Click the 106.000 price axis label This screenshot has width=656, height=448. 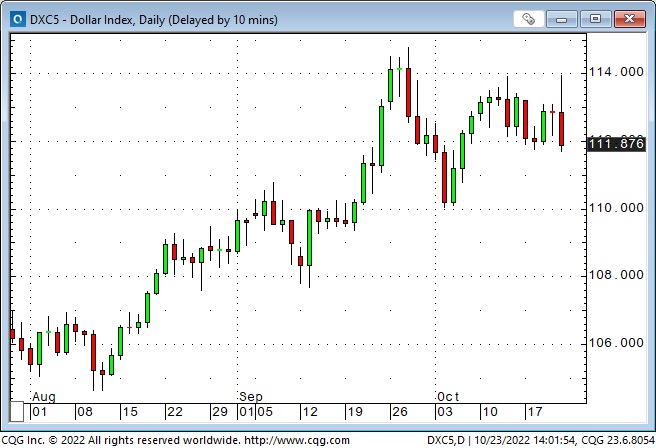(616, 343)
